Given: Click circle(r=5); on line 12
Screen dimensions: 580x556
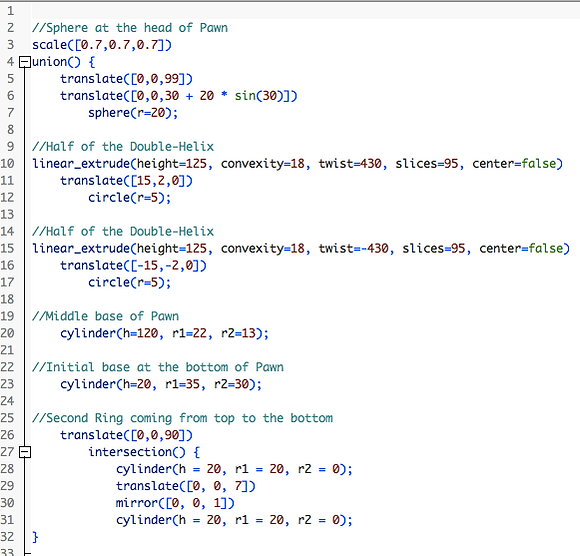Looking at the screenshot, I should pyautogui.click(x=129, y=198).
